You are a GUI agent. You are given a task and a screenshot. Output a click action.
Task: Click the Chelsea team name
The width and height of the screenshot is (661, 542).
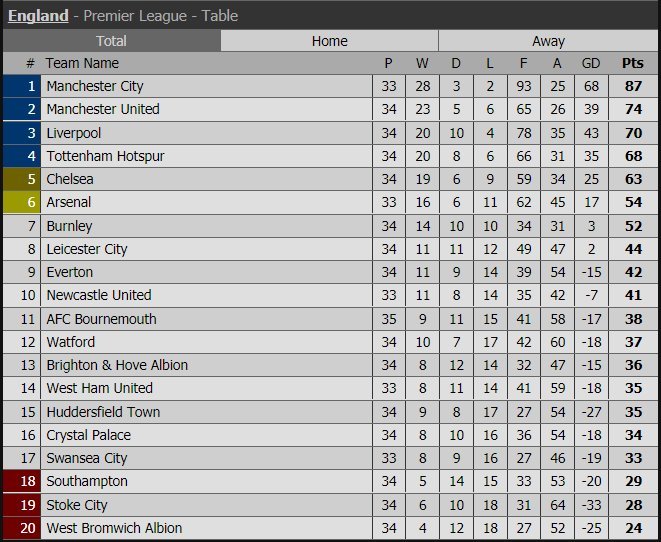pyautogui.click(x=70, y=179)
